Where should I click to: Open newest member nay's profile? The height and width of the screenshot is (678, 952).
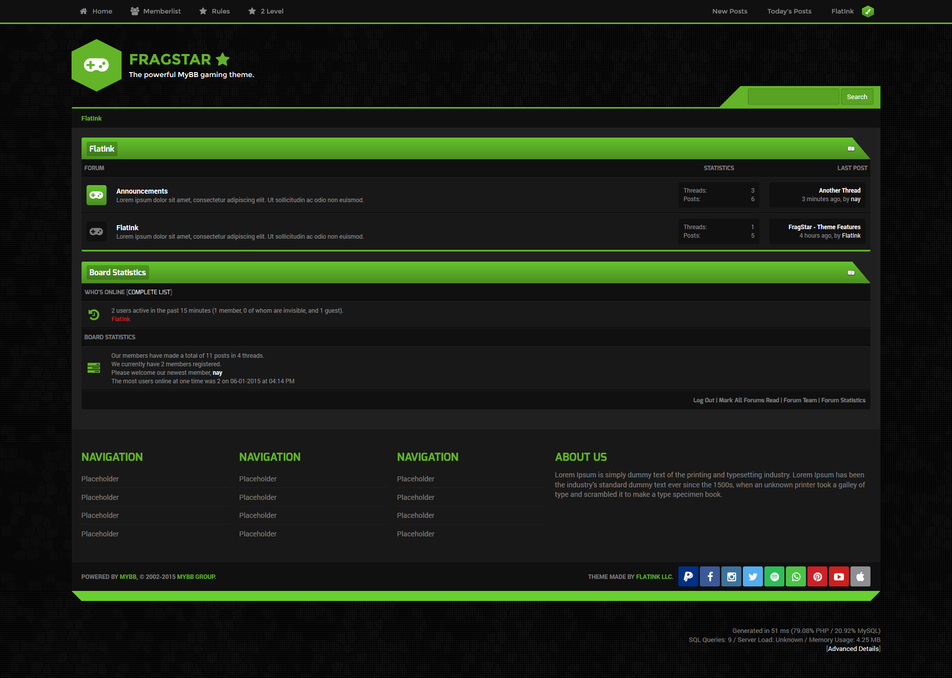(217, 373)
